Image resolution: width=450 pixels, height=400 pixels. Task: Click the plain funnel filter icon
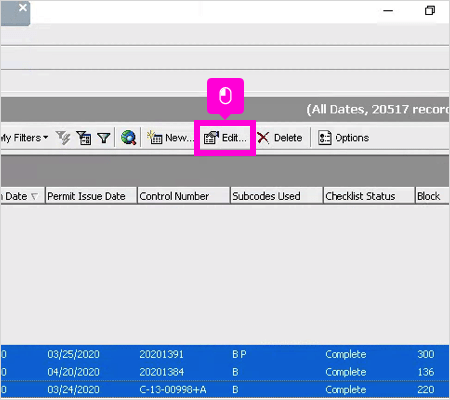[x=104, y=138]
